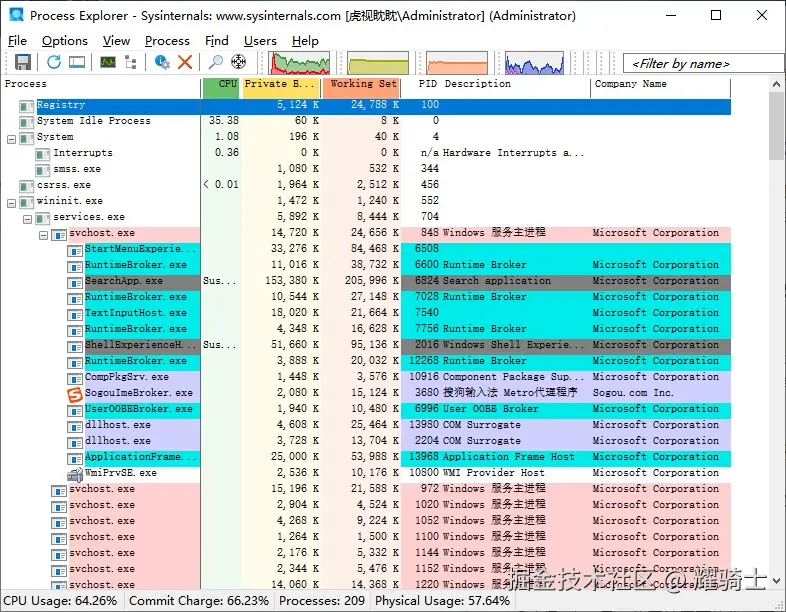Collapse the services.exe tree node

coord(28,219)
